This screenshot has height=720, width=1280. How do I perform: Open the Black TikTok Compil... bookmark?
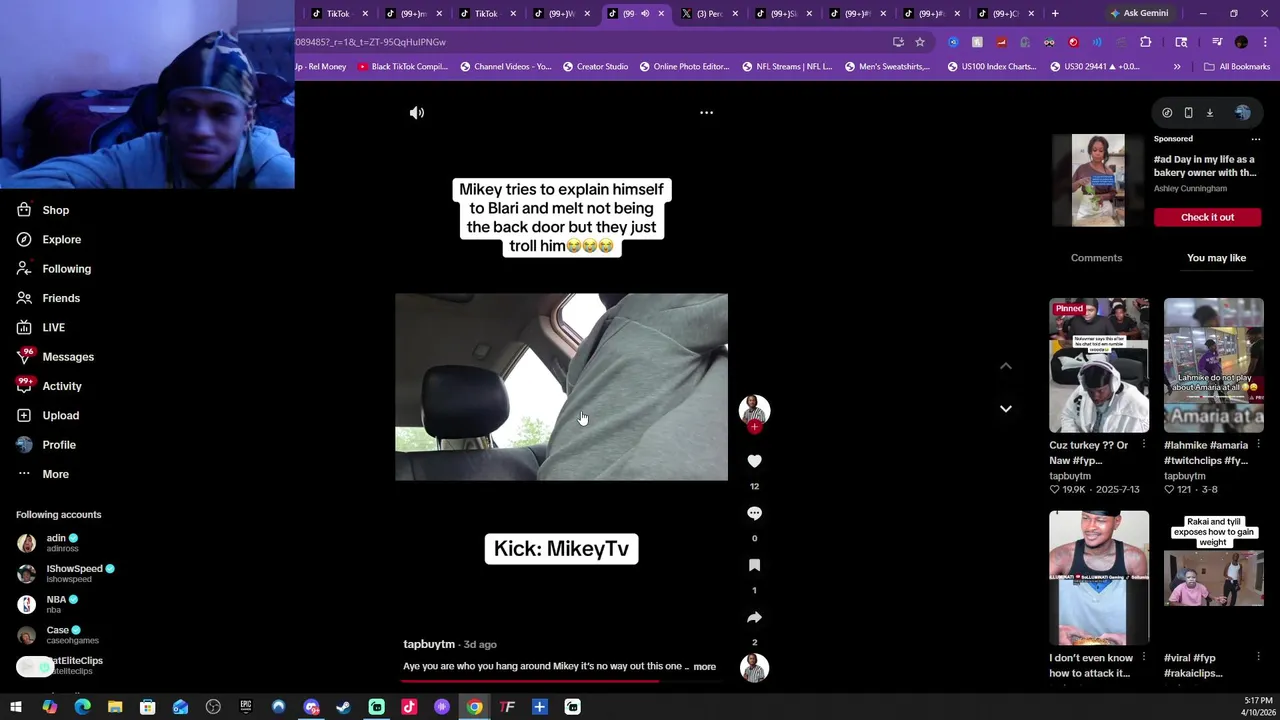coord(403,67)
